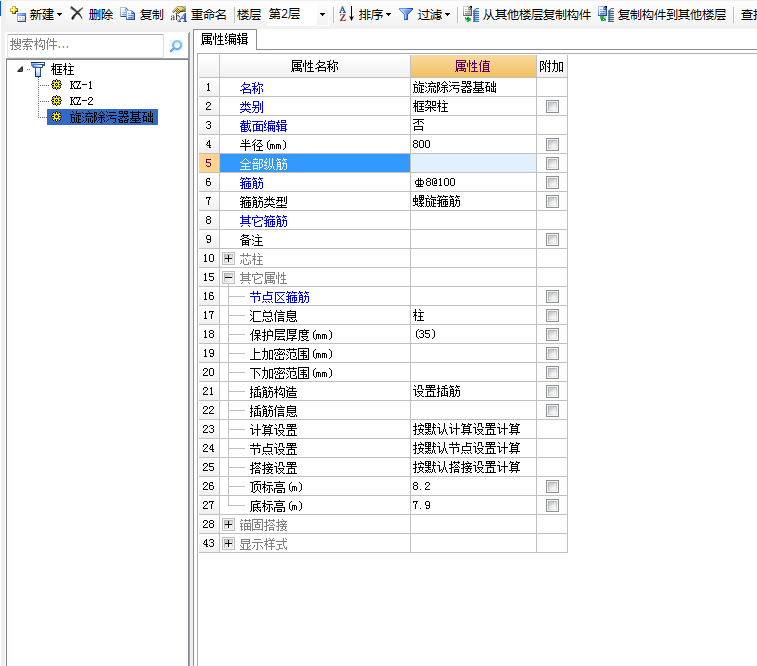Expand the 芯柱 property group
This screenshot has width=757, height=666.
click(x=228, y=259)
